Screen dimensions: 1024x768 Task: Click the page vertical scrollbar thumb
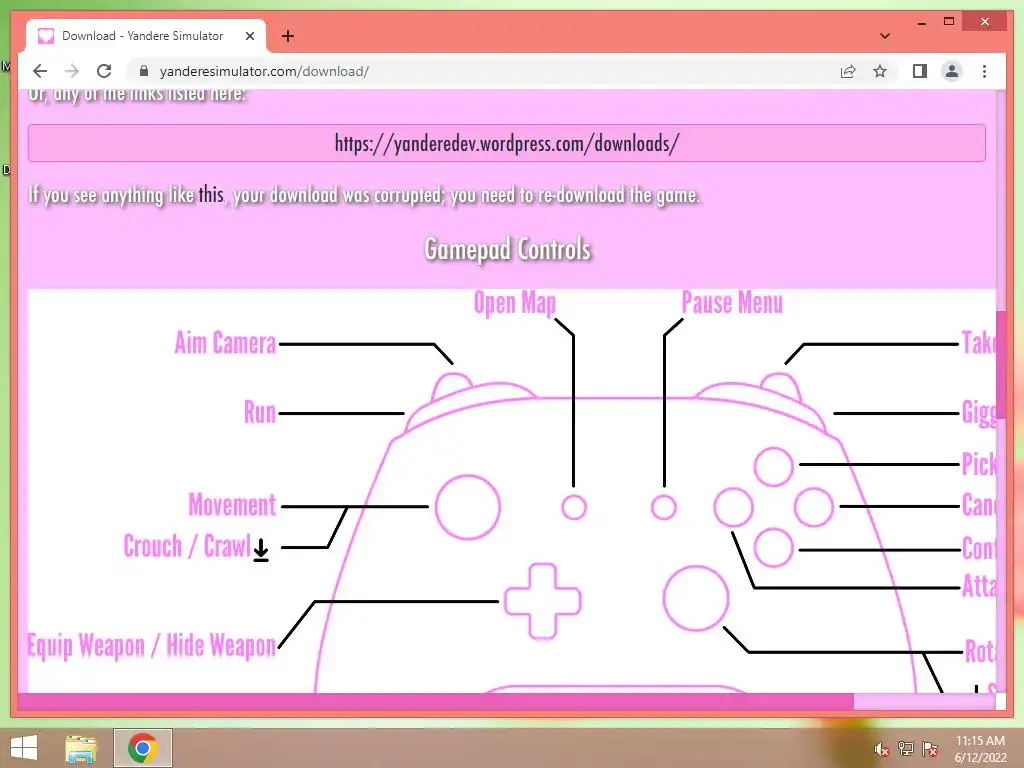[x=1000, y=366]
